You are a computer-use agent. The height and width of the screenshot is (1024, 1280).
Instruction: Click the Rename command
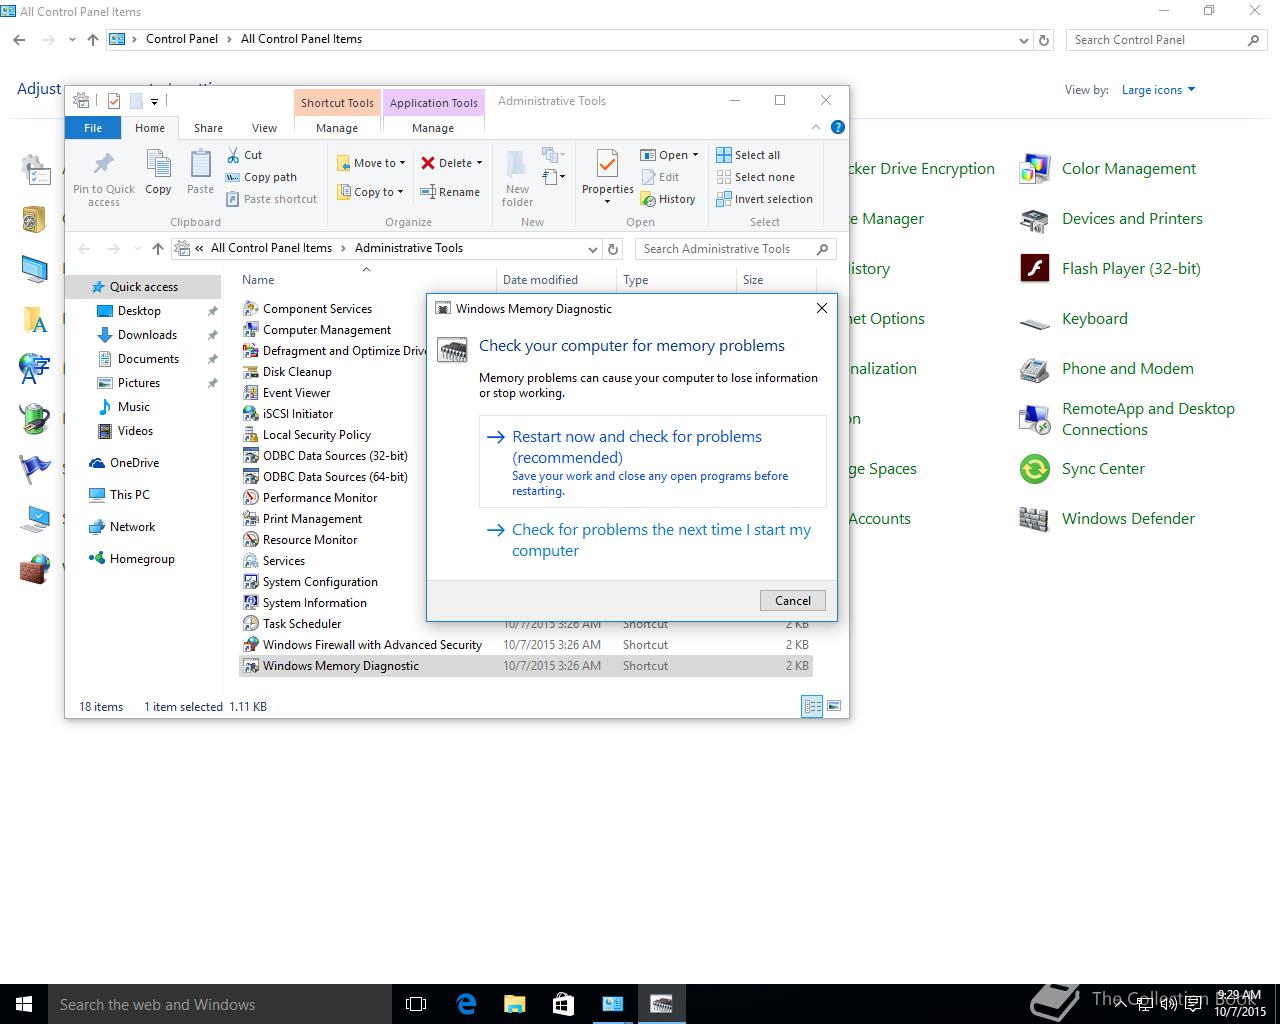click(x=450, y=192)
